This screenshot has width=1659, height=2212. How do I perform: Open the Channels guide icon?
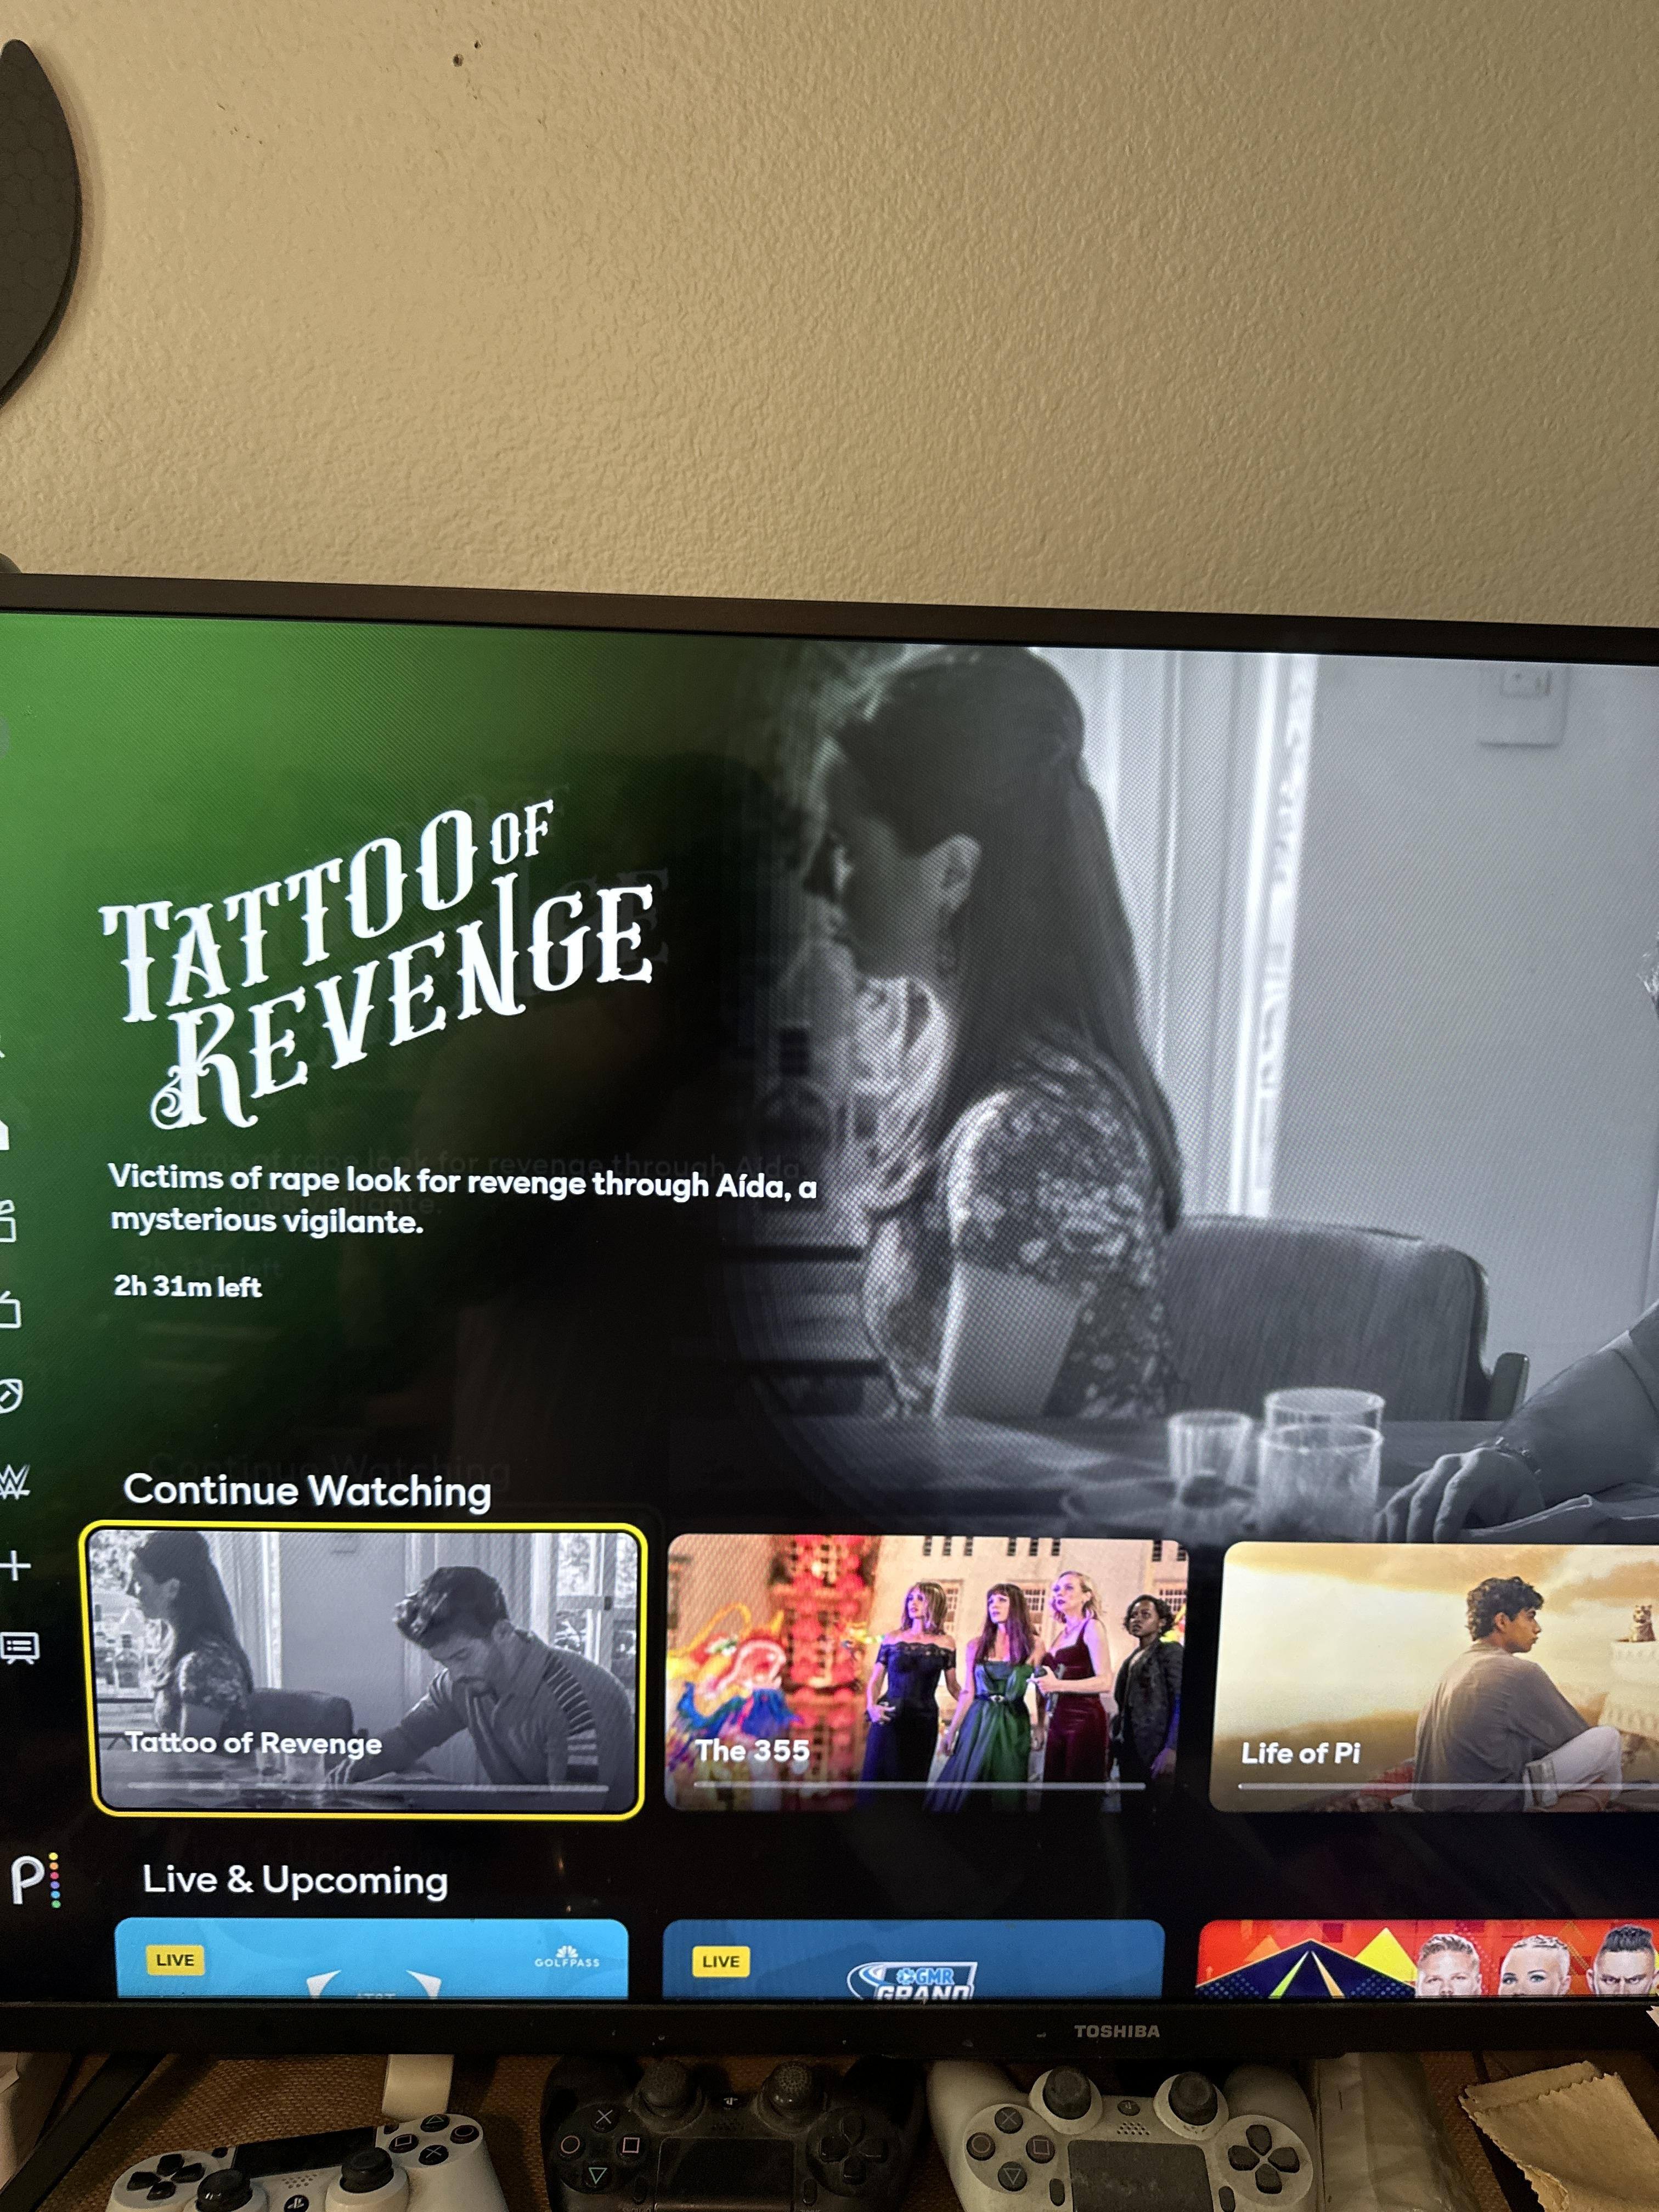[x=20, y=1647]
